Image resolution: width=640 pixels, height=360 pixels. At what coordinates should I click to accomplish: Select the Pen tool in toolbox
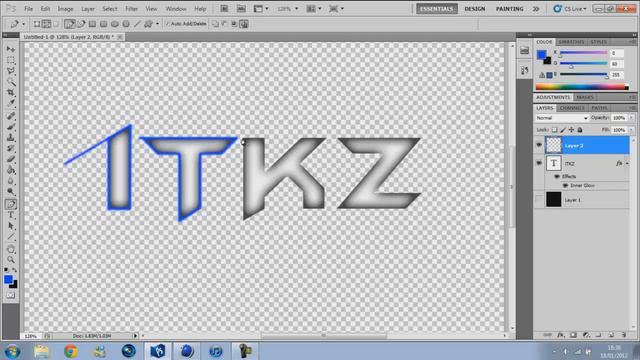click(11, 204)
